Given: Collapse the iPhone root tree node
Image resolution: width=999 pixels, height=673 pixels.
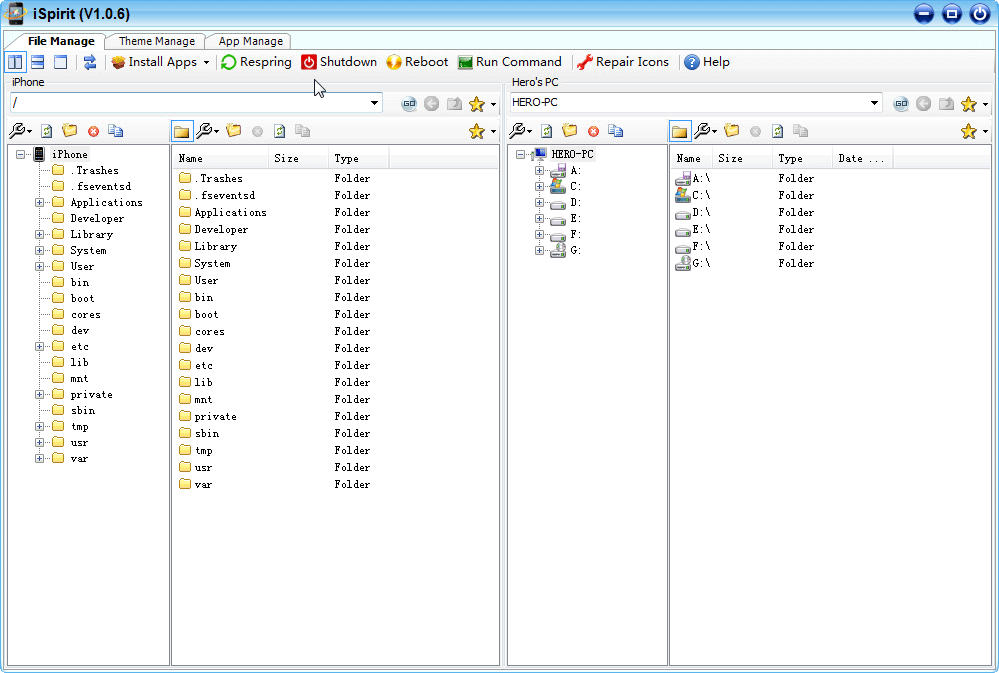Looking at the screenshot, I should point(20,154).
